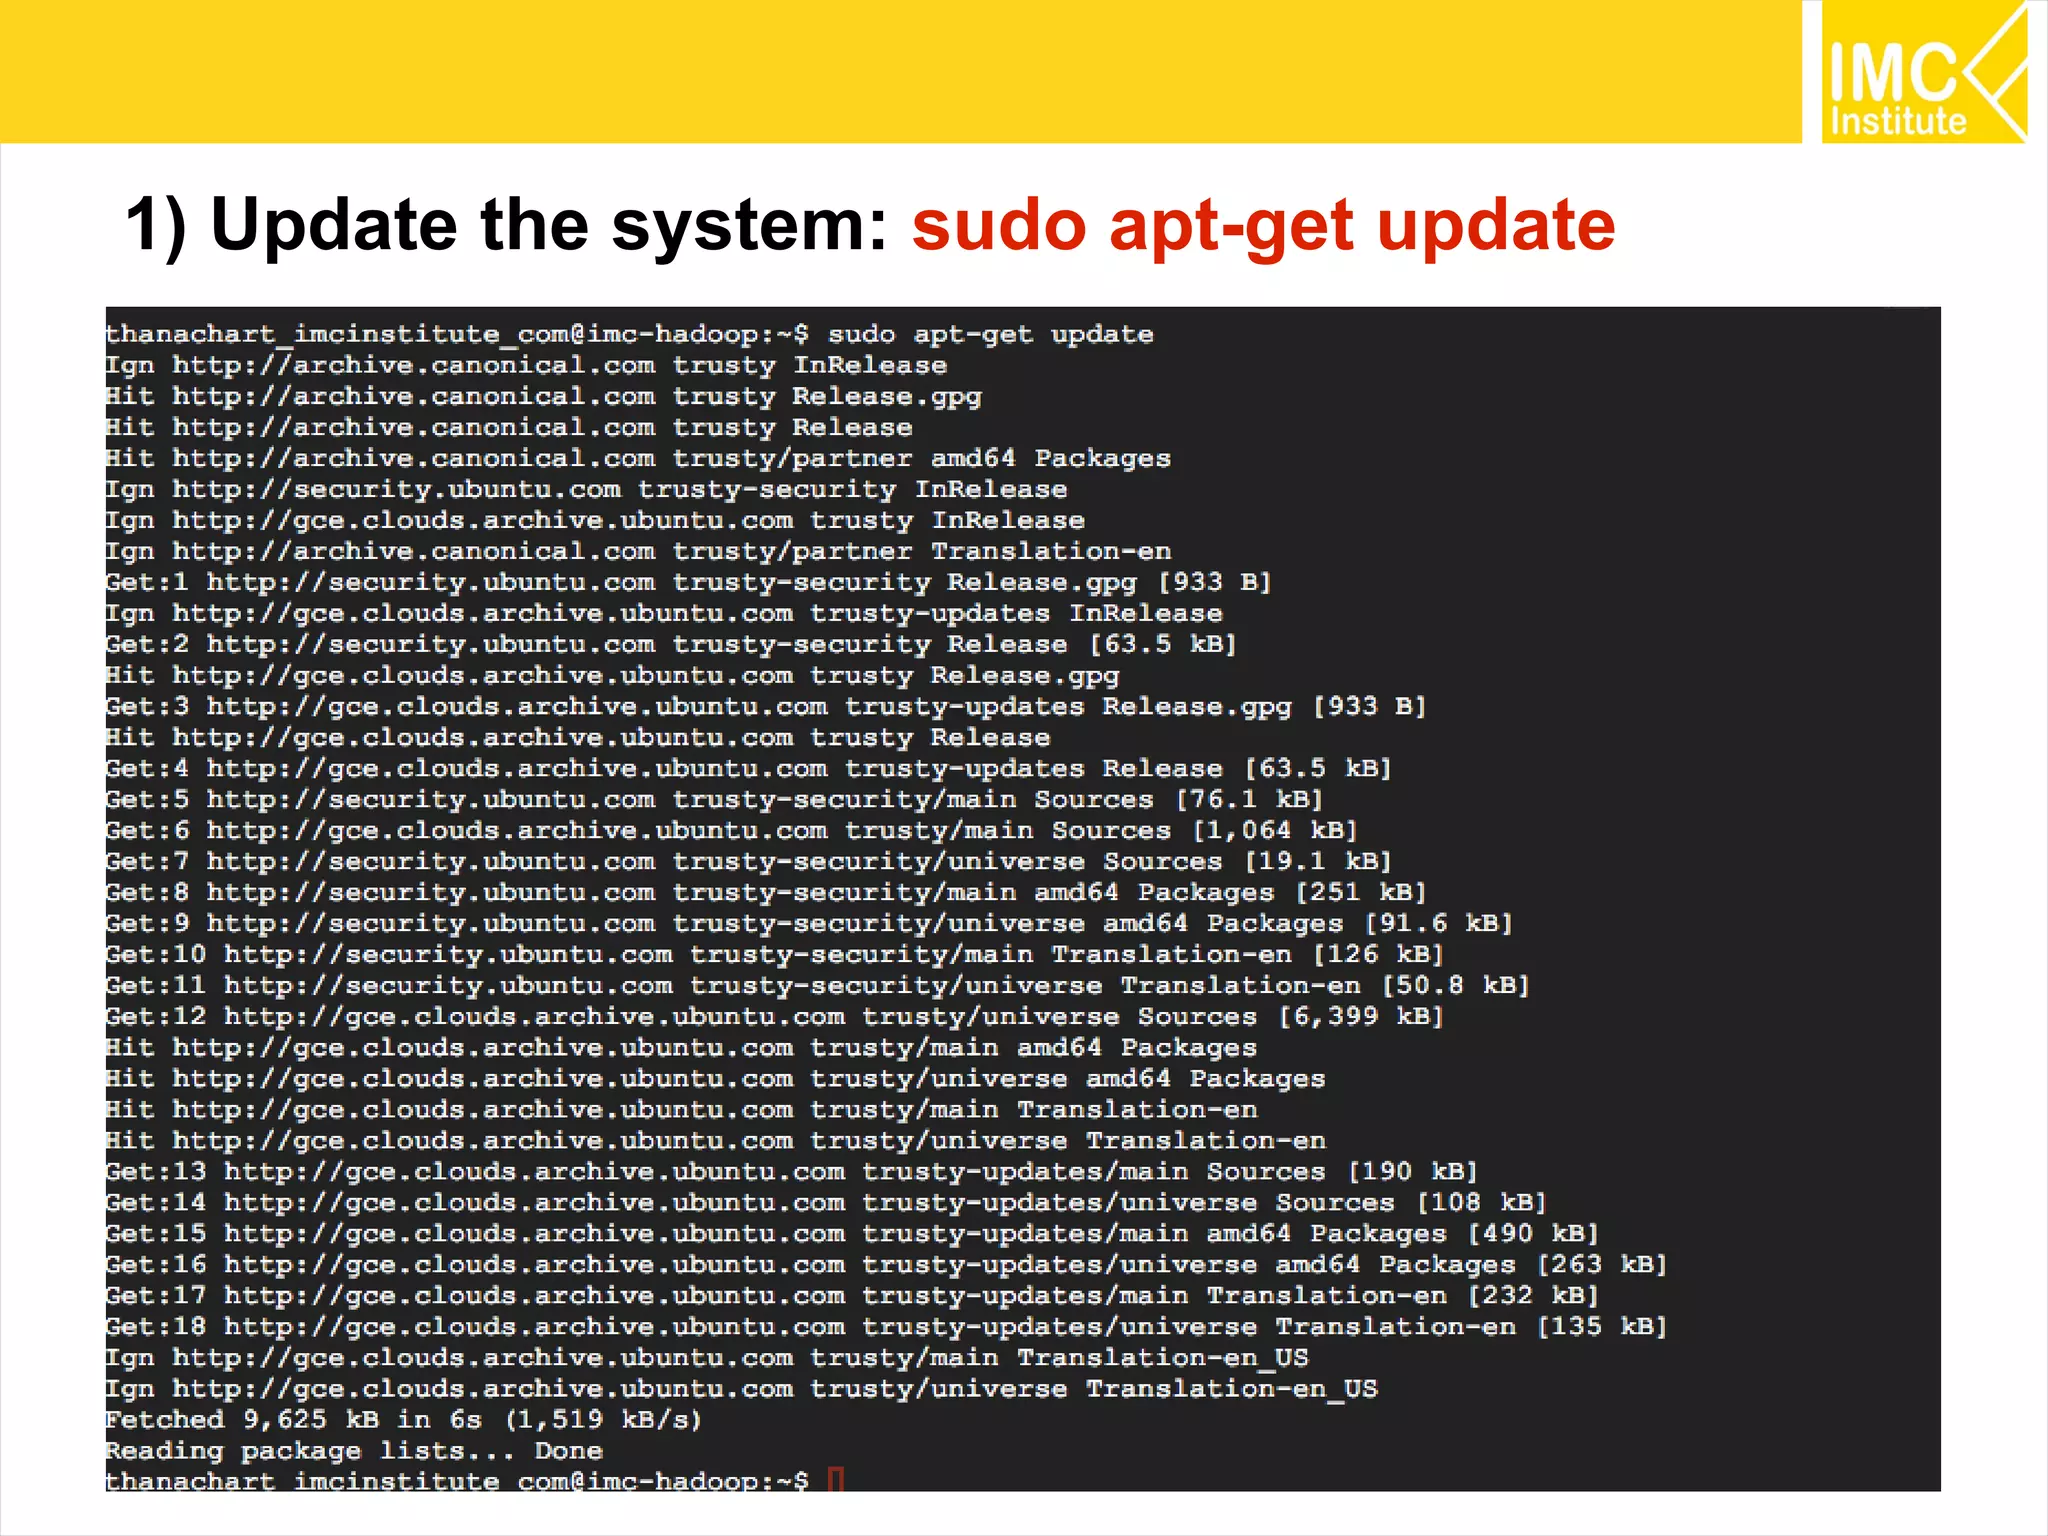
Task: Click the 'Get:13' line with [190 kB]
Action: (x=792, y=1171)
